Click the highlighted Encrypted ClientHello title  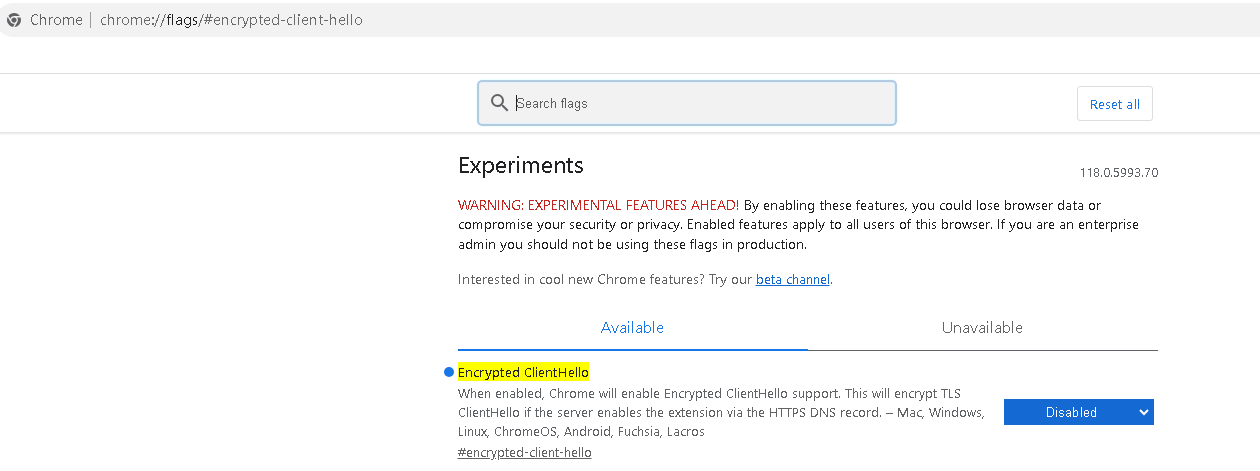[523, 373]
